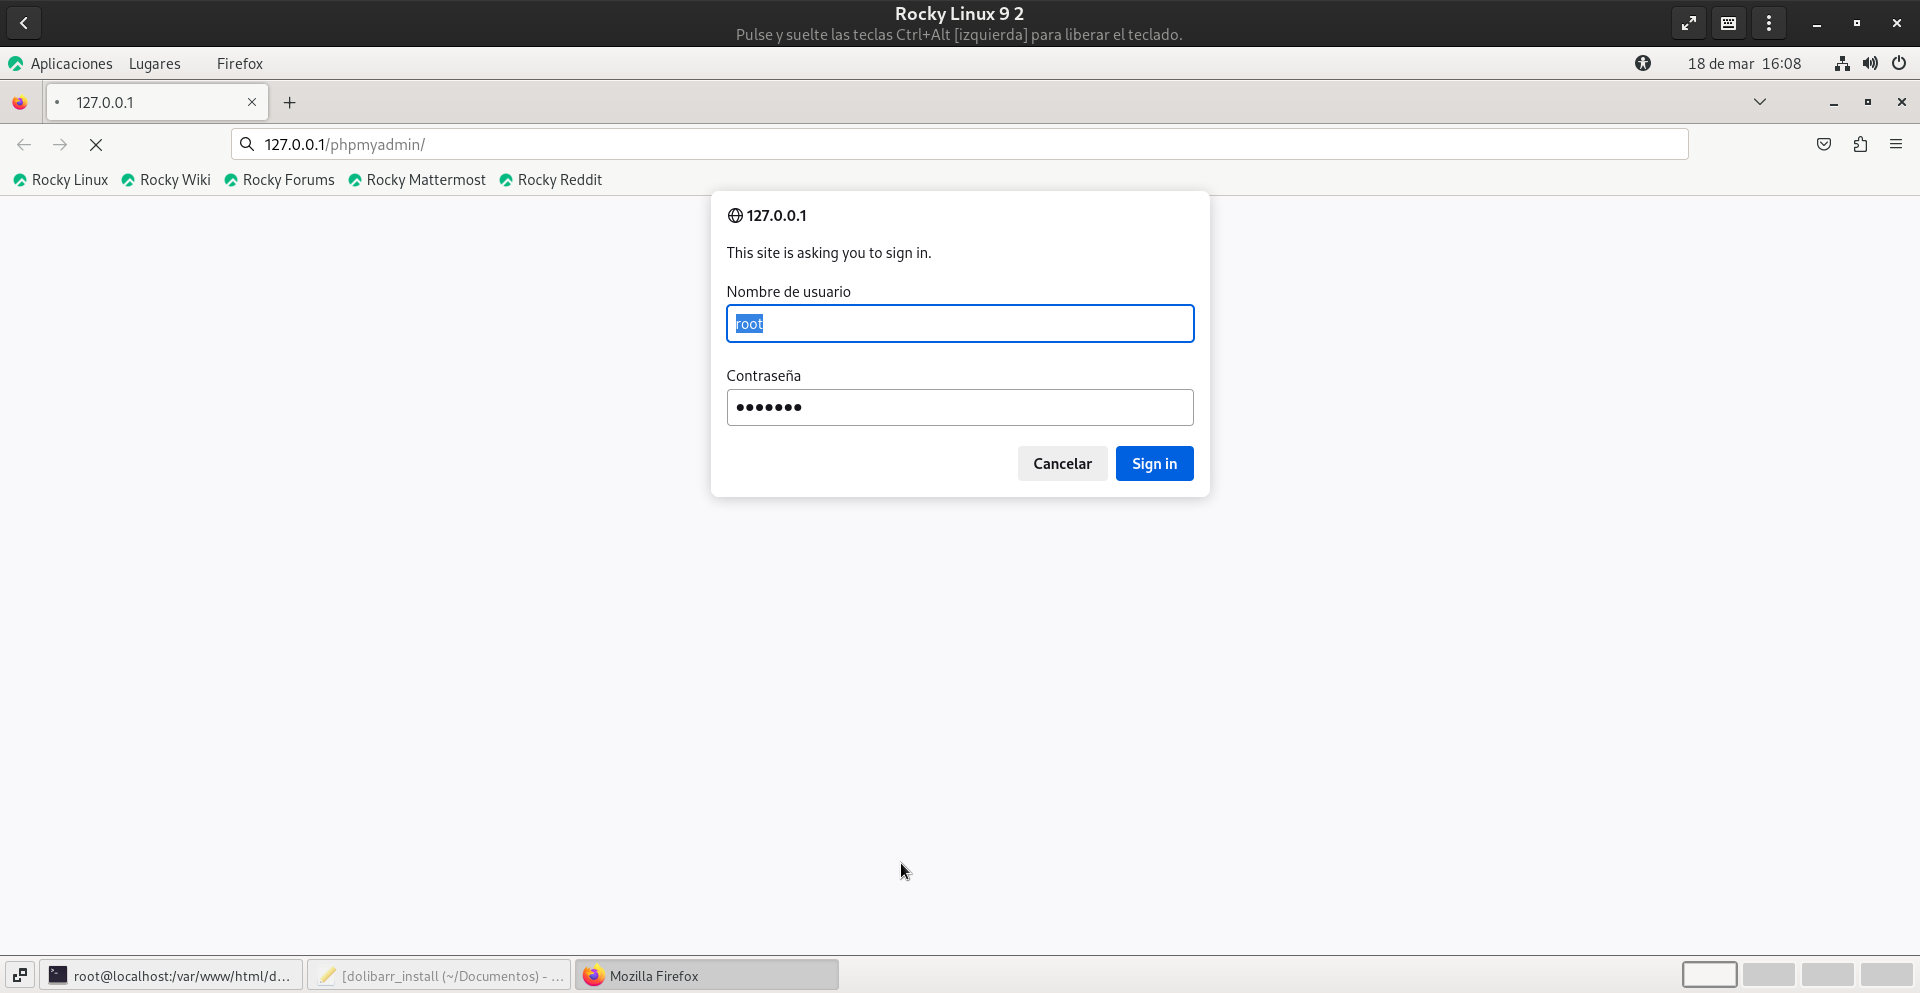Stop page loading with X icon
1920x993 pixels.
click(96, 145)
